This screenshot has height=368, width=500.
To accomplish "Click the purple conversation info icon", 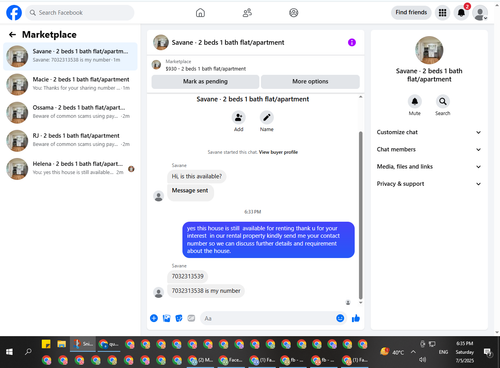I will tap(352, 42).
